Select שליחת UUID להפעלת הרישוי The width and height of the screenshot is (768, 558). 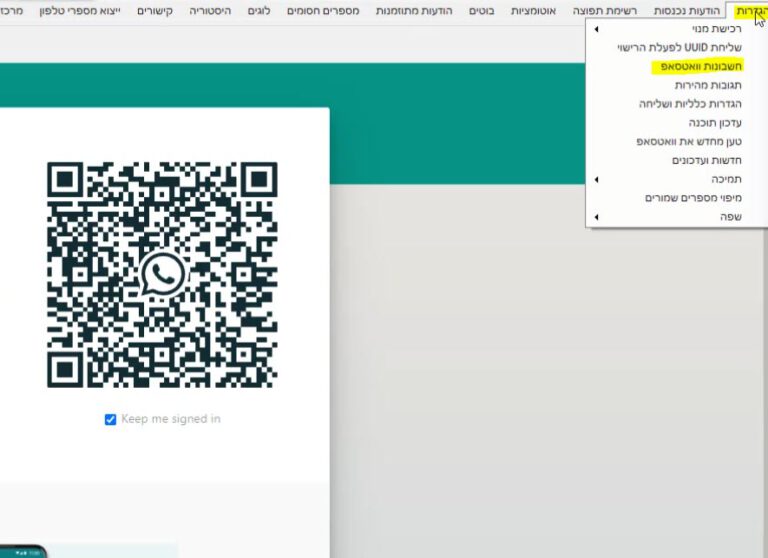[676, 48]
